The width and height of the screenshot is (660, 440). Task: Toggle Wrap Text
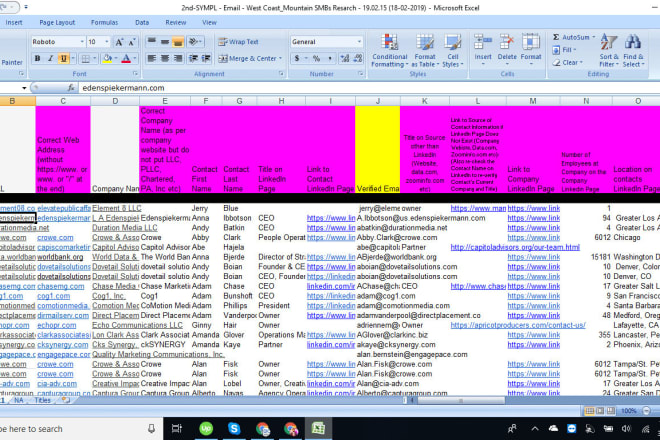pyautogui.click(x=239, y=42)
